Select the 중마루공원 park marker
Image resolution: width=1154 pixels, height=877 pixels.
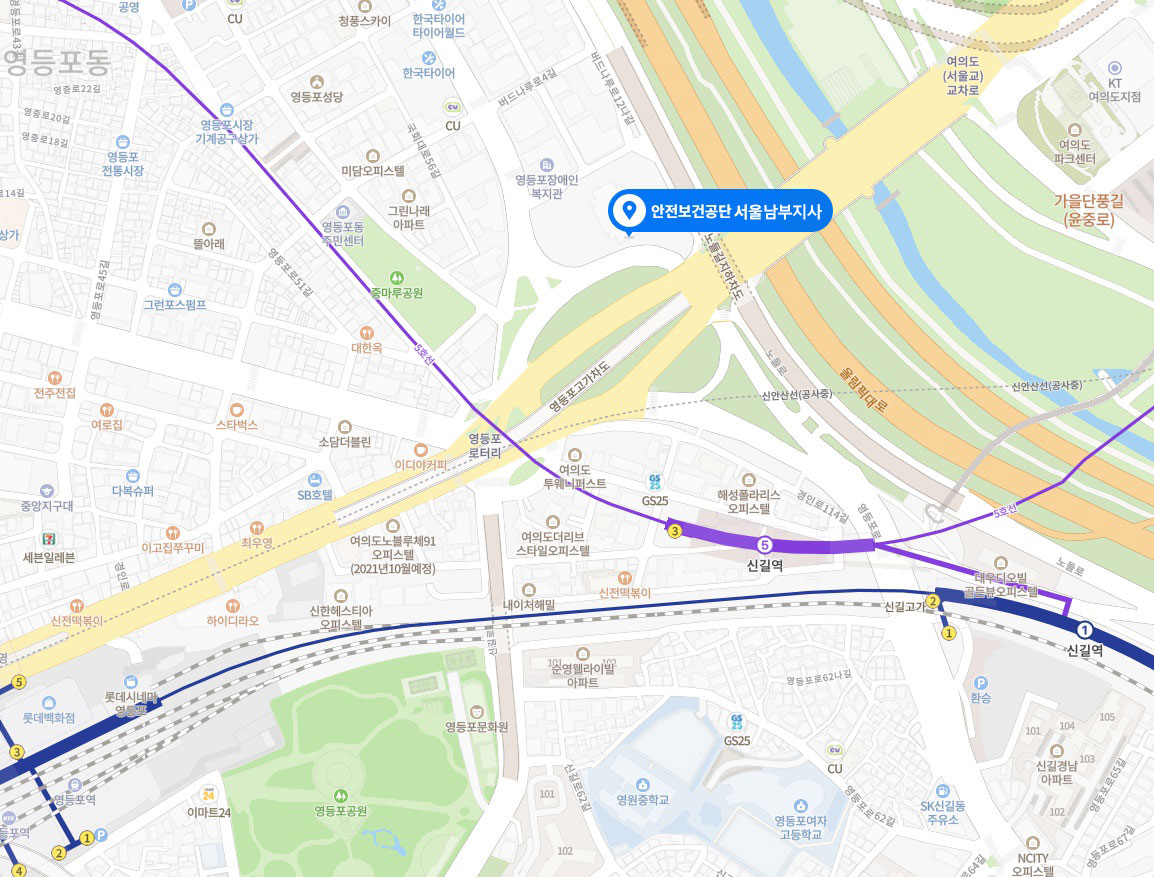pyautogui.click(x=397, y=278)
